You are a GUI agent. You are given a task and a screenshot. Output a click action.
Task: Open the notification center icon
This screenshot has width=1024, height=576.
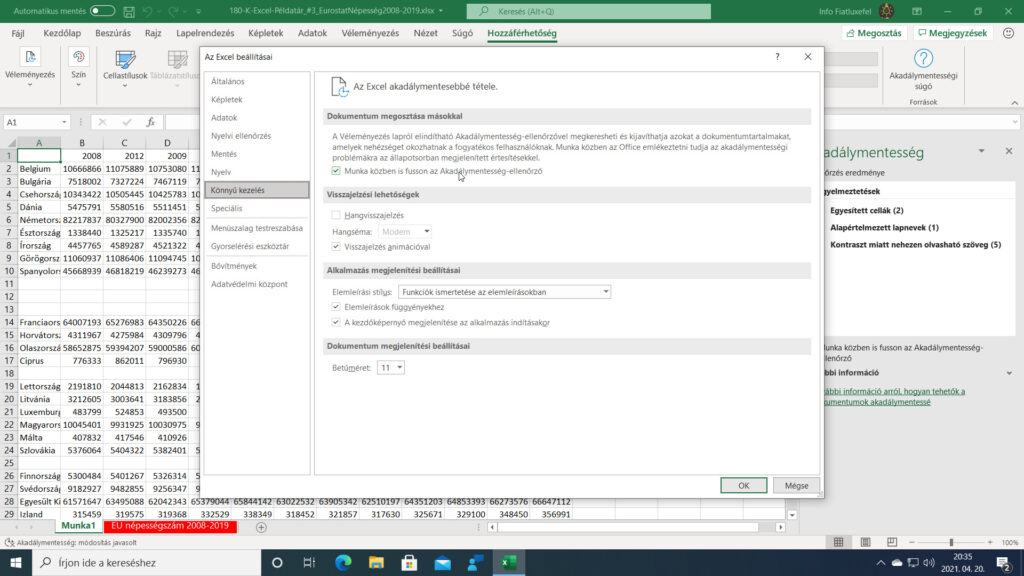pyautogui.click(x=1004, y=562)
